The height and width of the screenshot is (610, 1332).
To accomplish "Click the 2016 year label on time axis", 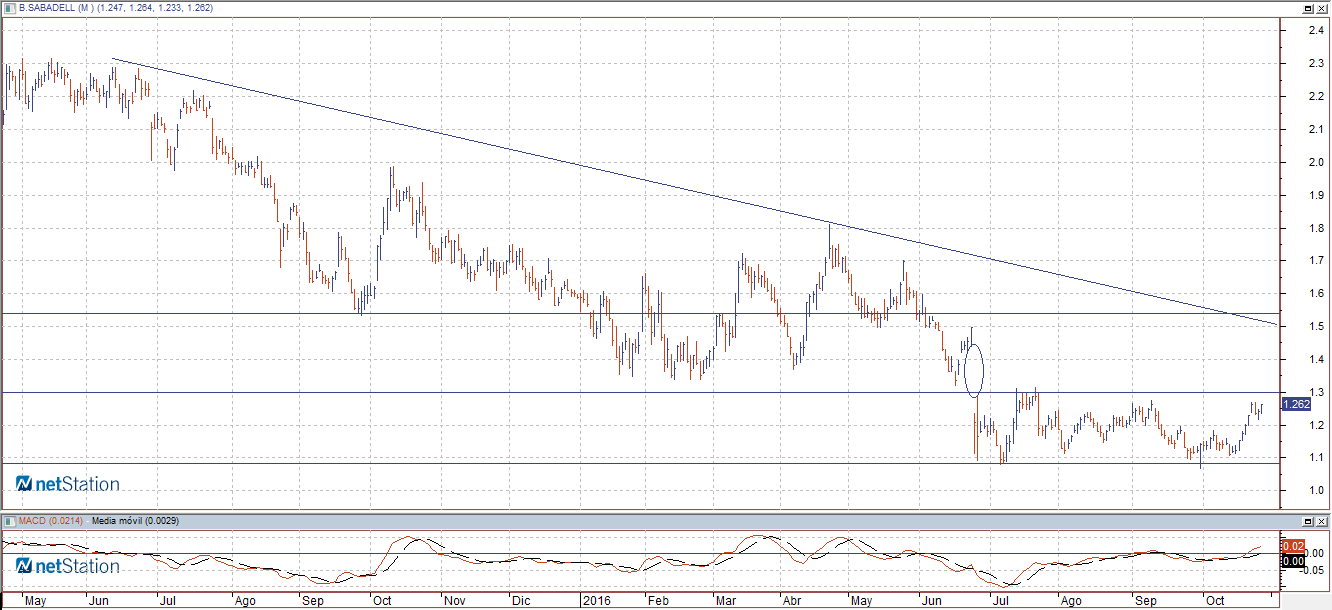I will 595,602.
